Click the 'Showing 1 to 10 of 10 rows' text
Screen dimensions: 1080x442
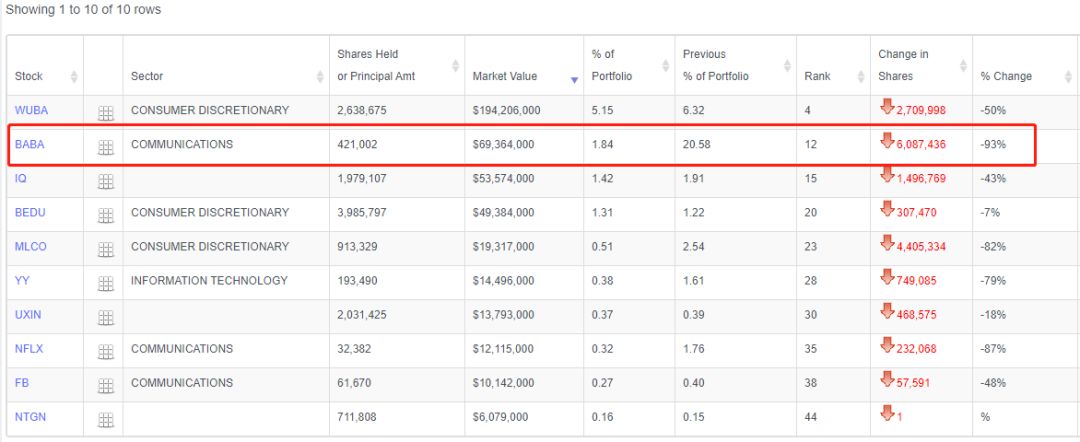(x=83, y=10)
